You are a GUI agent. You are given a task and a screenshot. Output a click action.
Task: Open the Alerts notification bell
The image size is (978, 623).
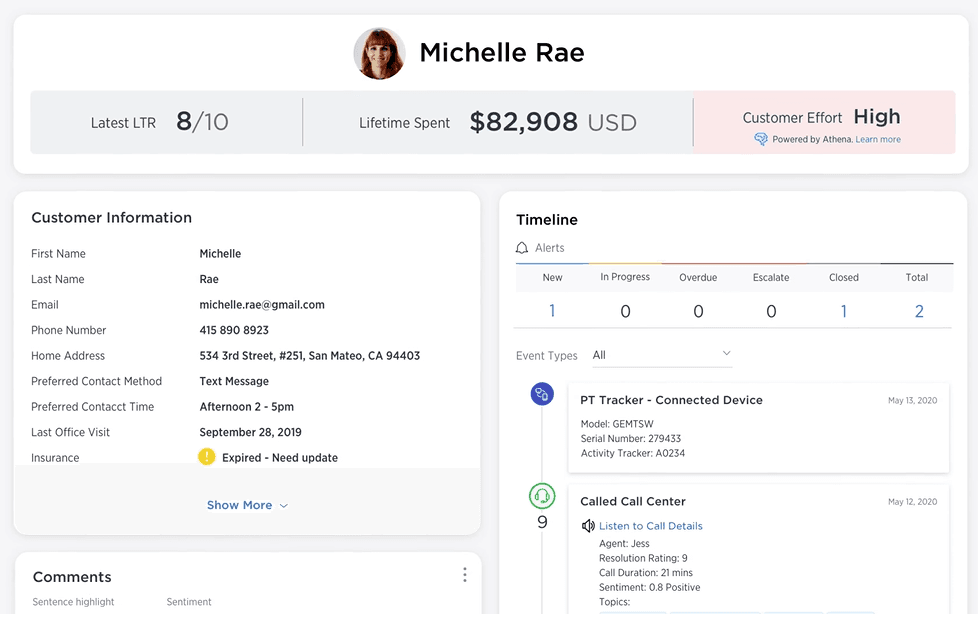click(x=521, y=247)
